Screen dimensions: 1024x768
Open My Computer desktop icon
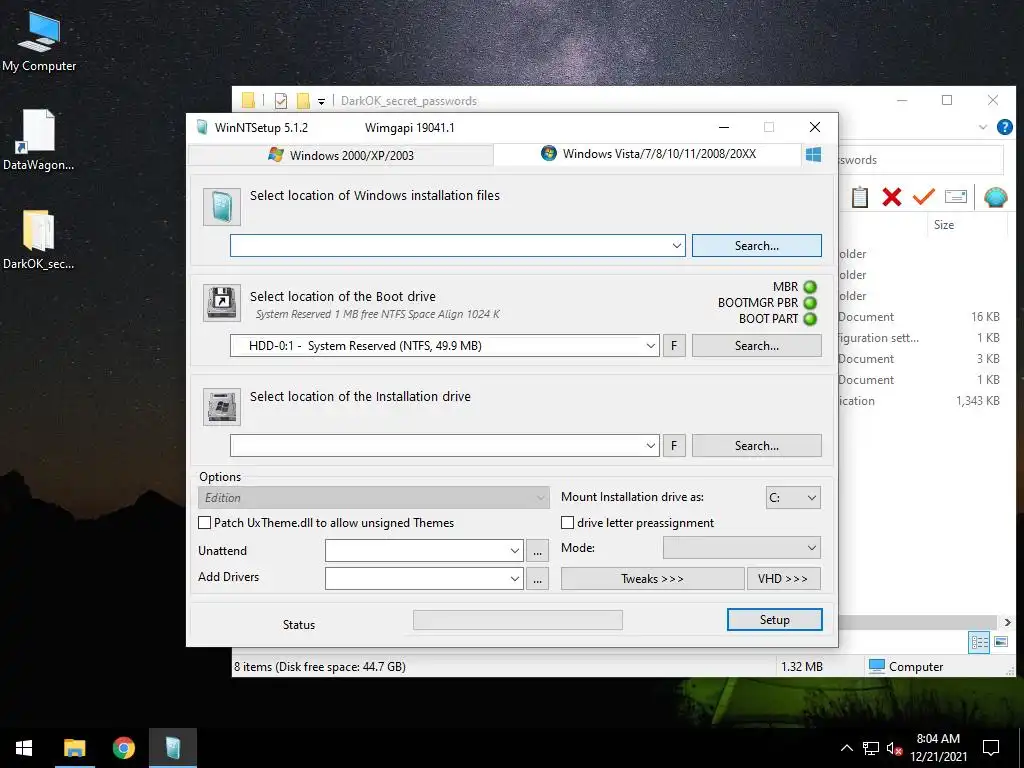click(39, 40)
